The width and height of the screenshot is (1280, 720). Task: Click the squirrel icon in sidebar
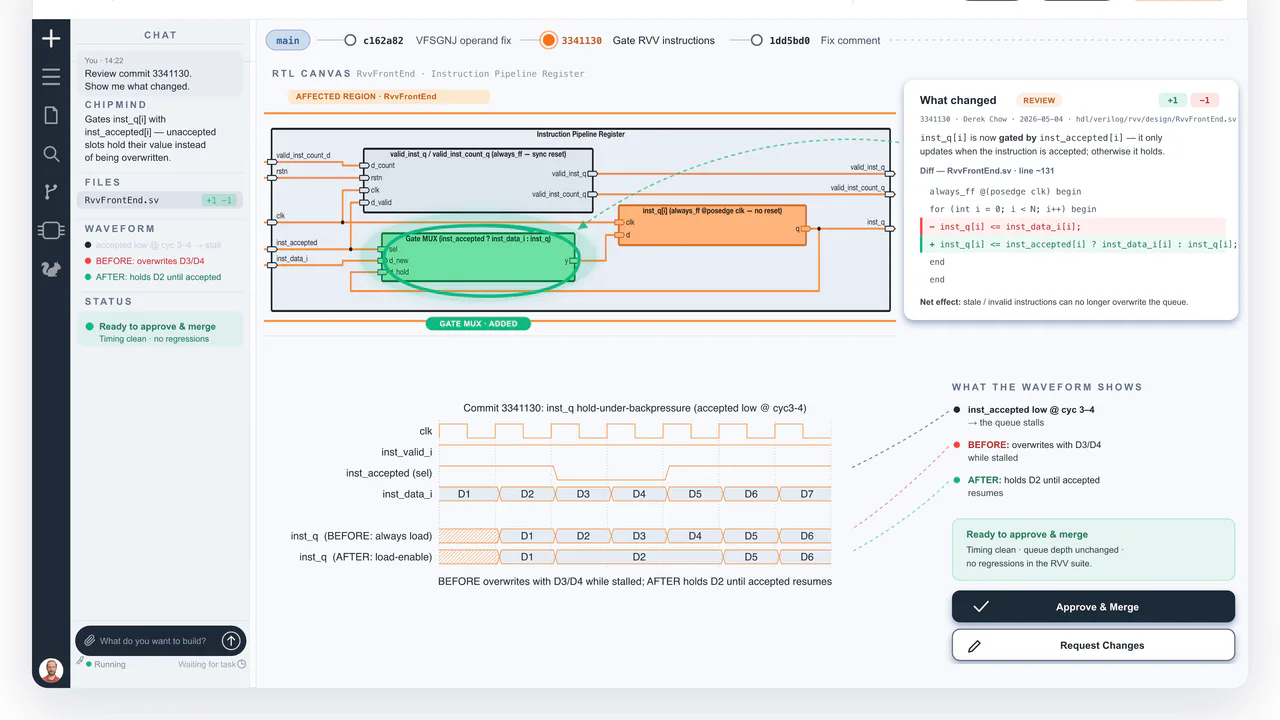(x=51, y=269)
